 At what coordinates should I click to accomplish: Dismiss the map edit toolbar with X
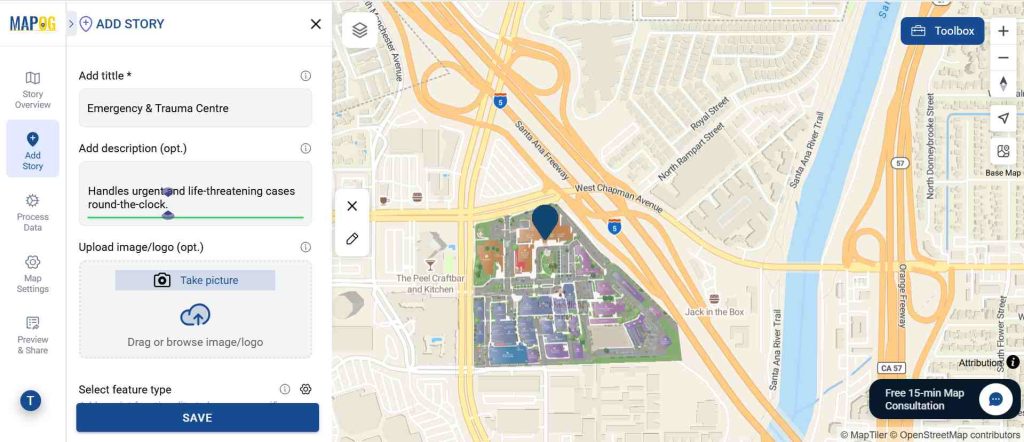pos(352,206)
